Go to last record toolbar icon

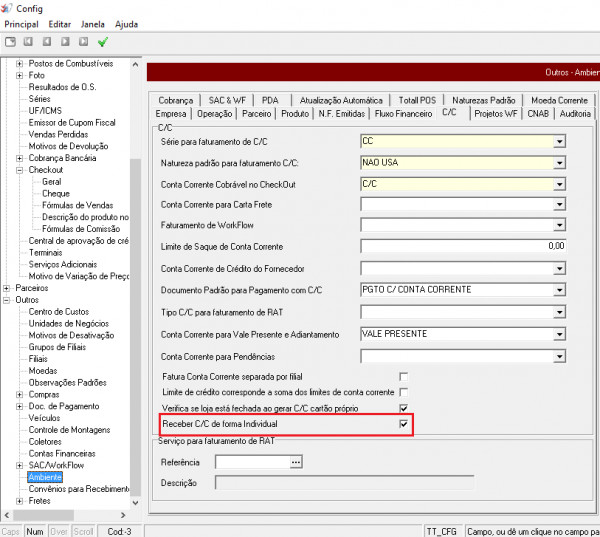[x=83, y=42]
